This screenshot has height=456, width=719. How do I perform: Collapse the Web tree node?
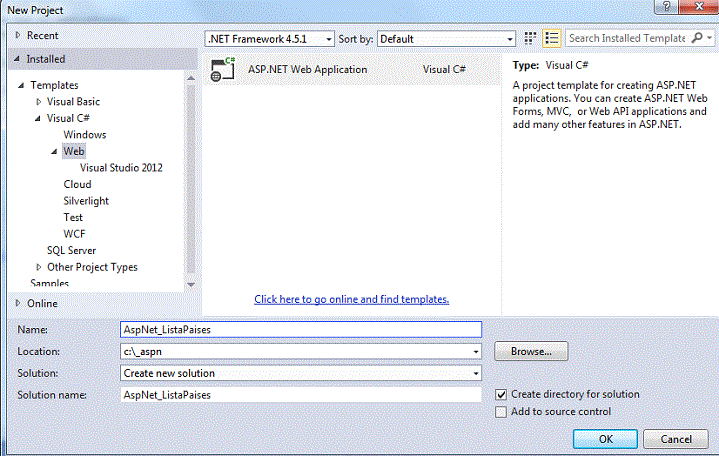(54, 151)
